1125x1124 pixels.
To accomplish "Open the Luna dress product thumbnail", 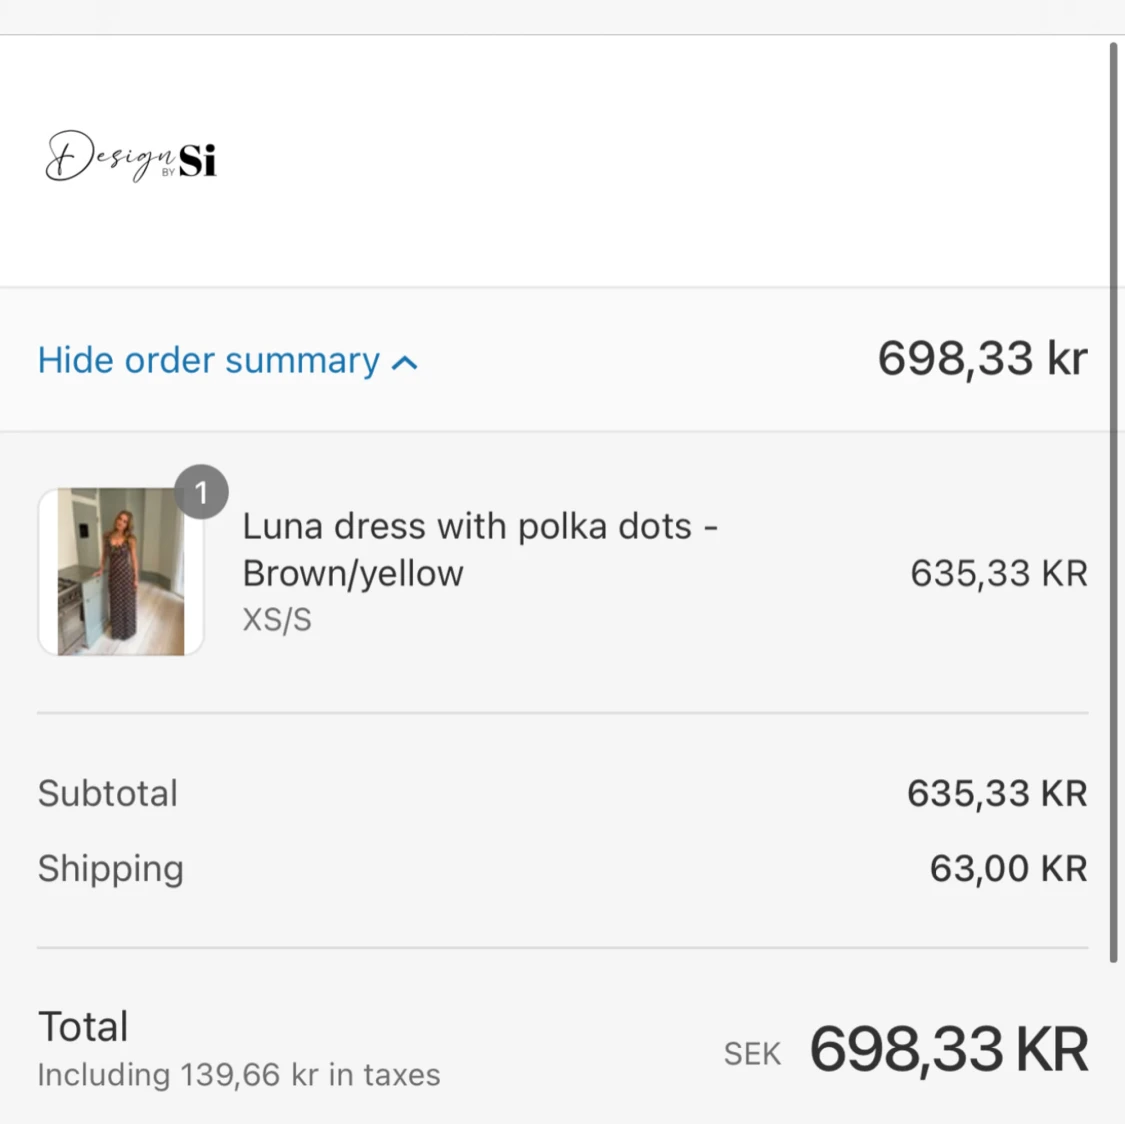I will click(121, 572).
